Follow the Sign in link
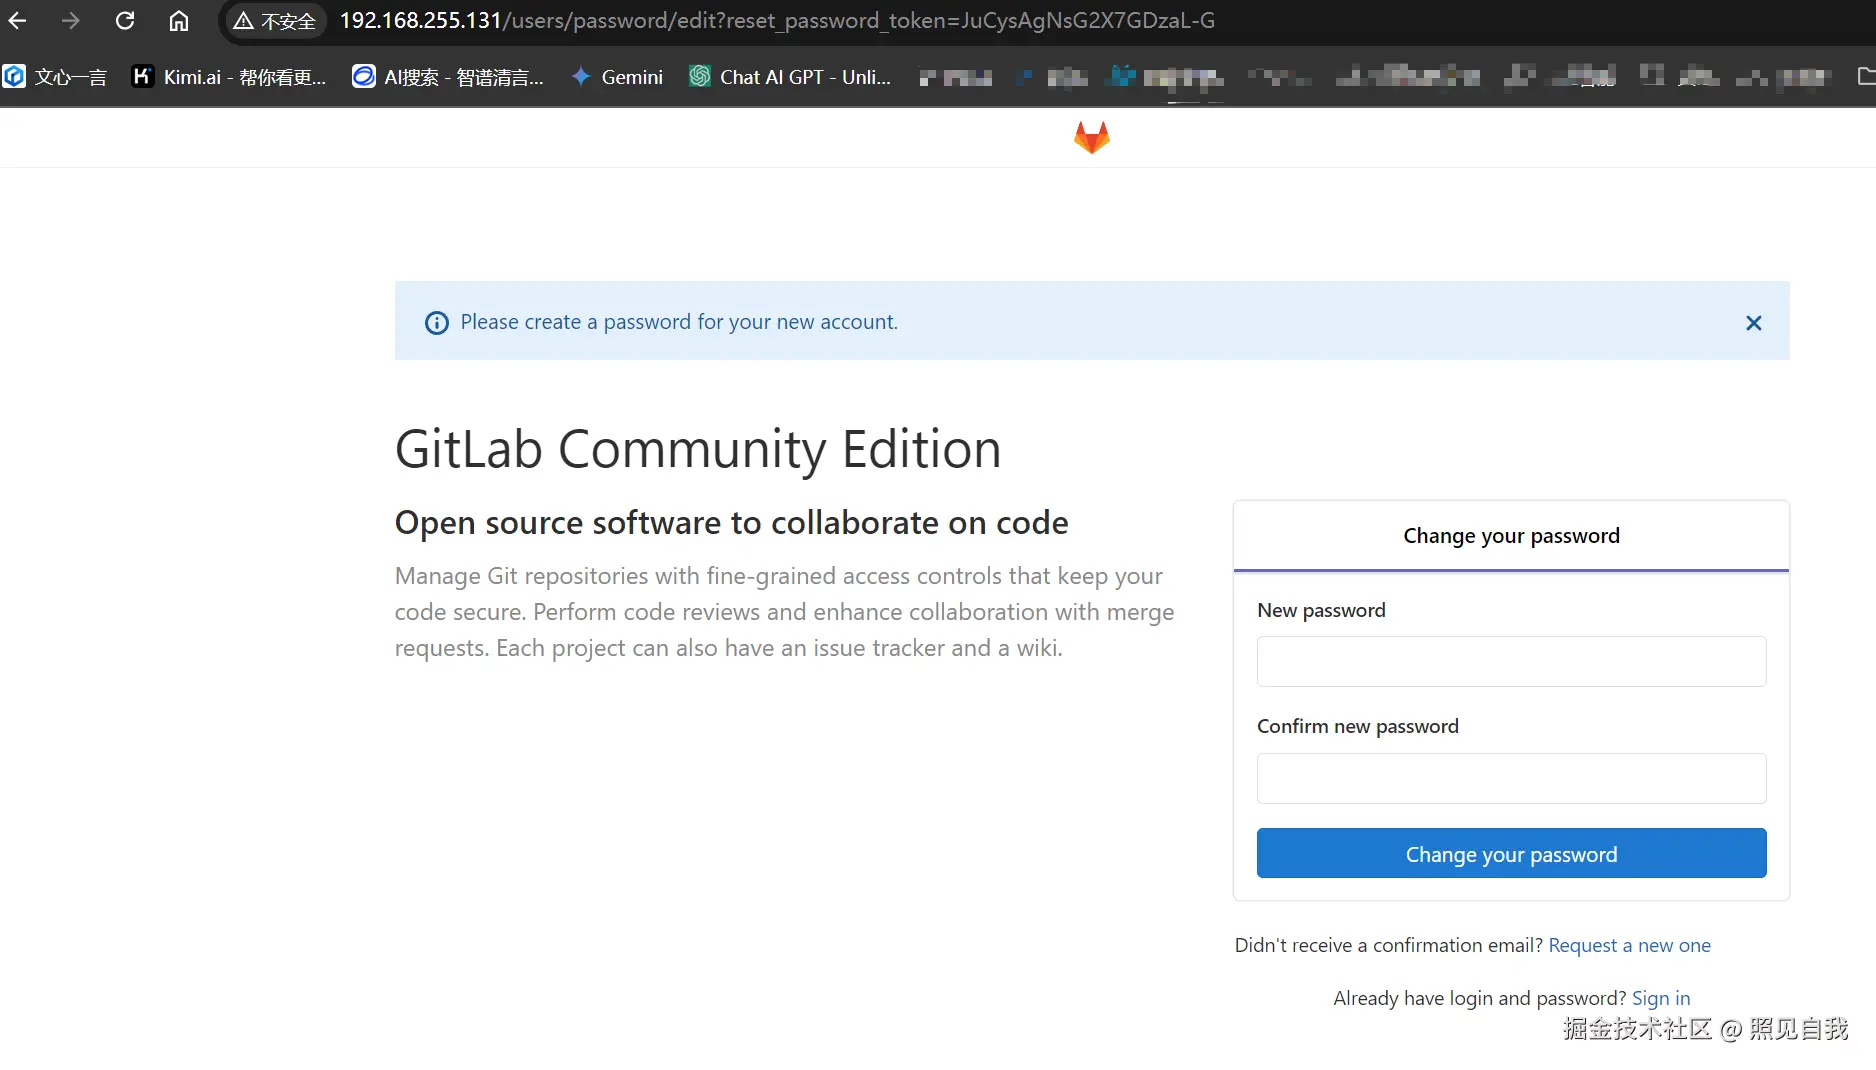Viewport: 1876px width, 1070px height. click(1661, 998)
